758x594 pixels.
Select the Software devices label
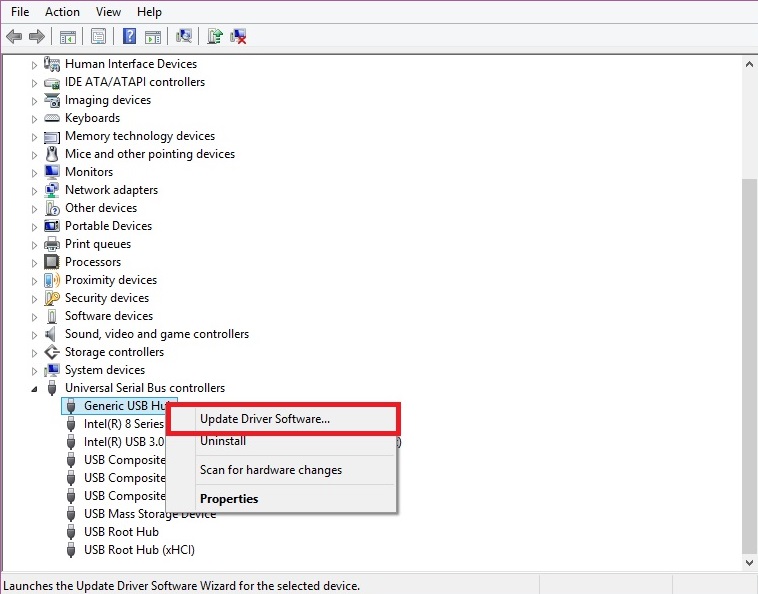click(x=109, y=316)
